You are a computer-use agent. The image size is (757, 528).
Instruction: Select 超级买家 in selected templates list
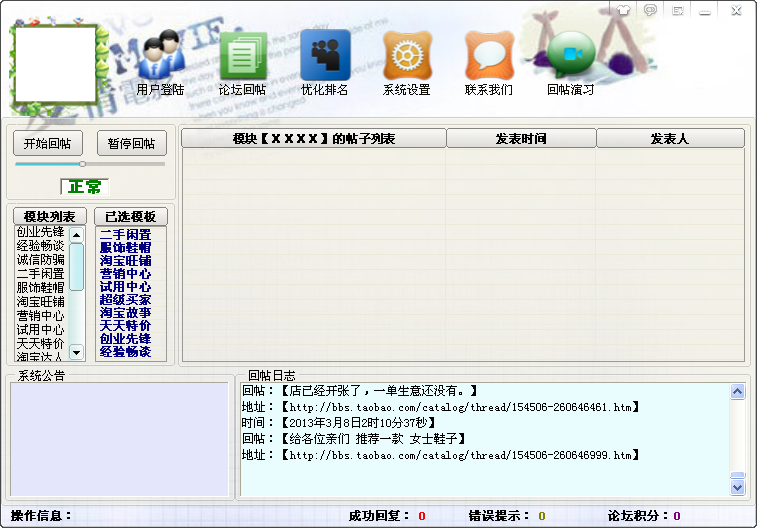point(126,300)
